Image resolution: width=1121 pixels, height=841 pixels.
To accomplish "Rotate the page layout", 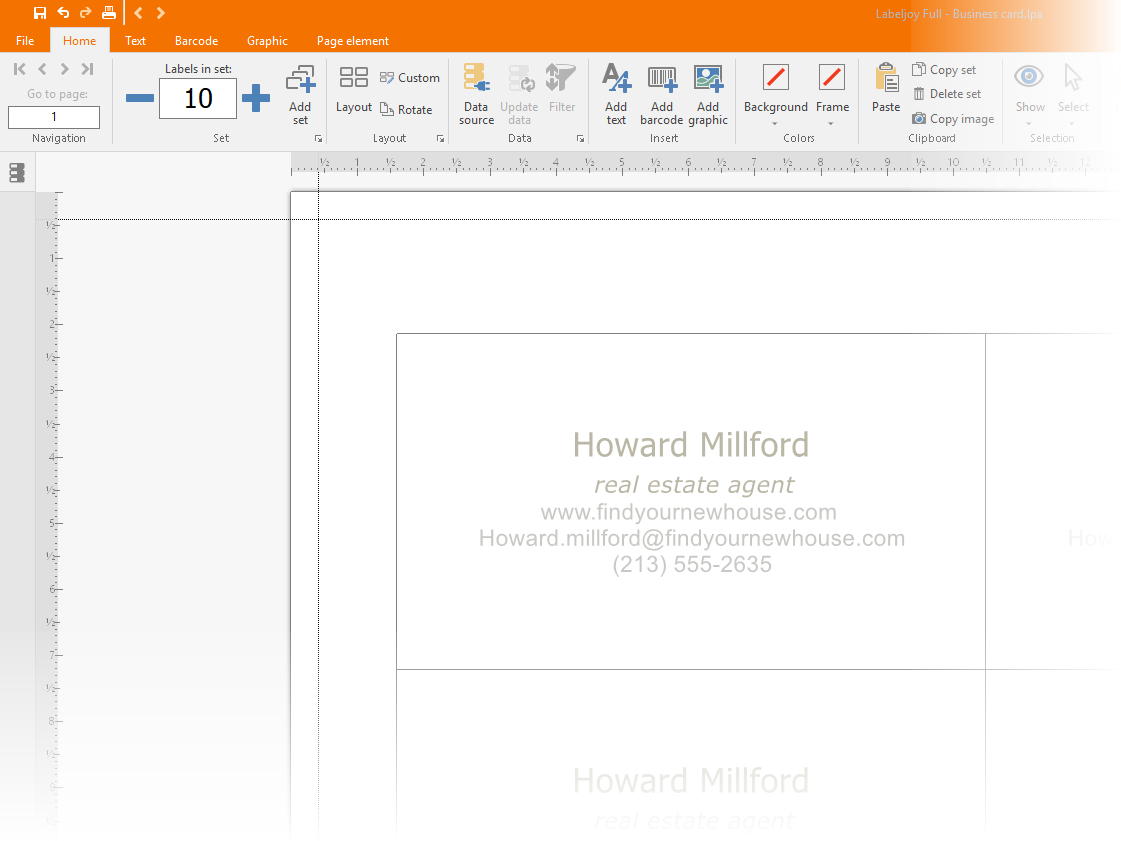I will pyautogui.click(x=406, y=109).
